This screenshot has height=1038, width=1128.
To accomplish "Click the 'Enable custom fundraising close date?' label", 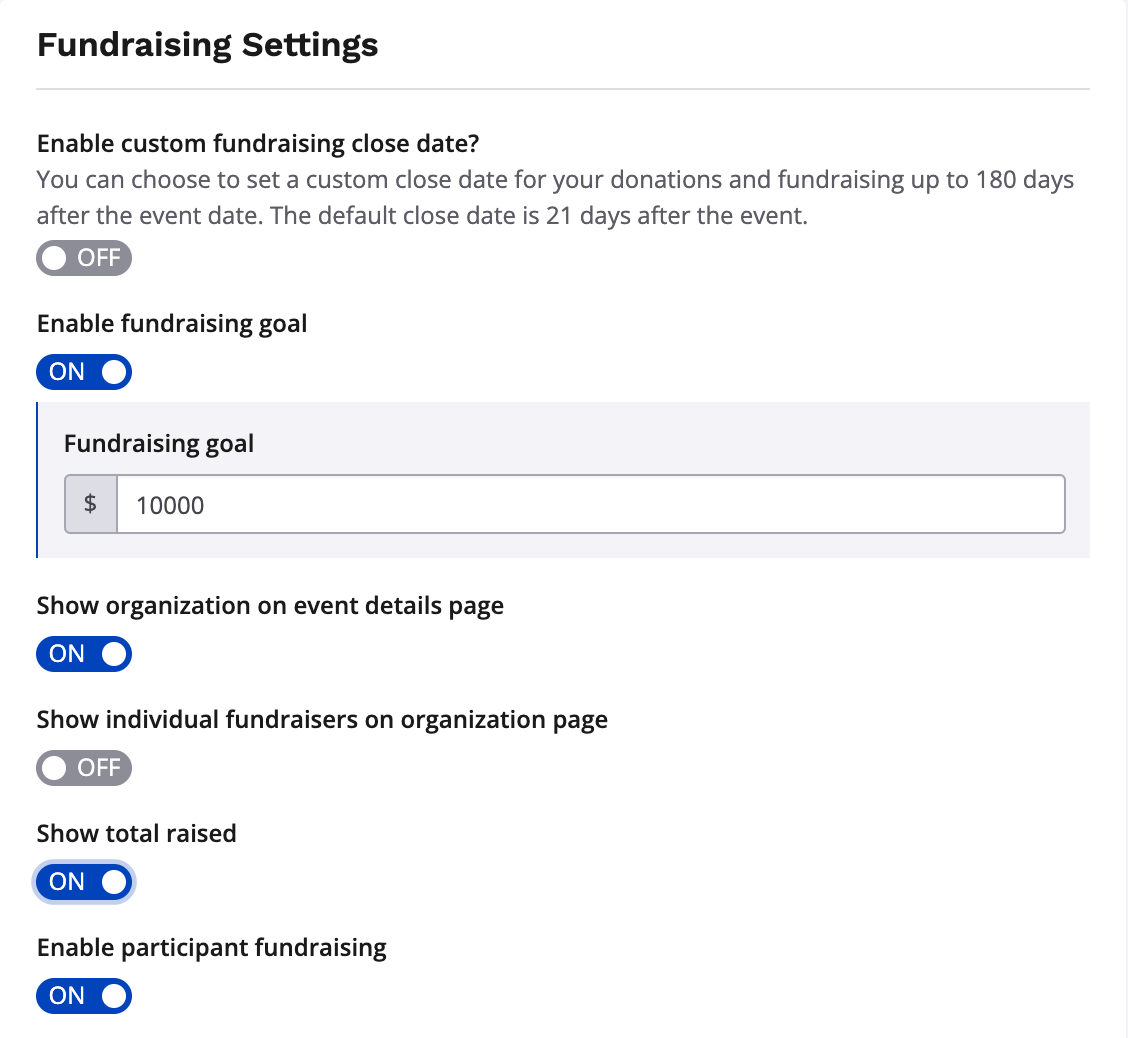I will (258, 144).
